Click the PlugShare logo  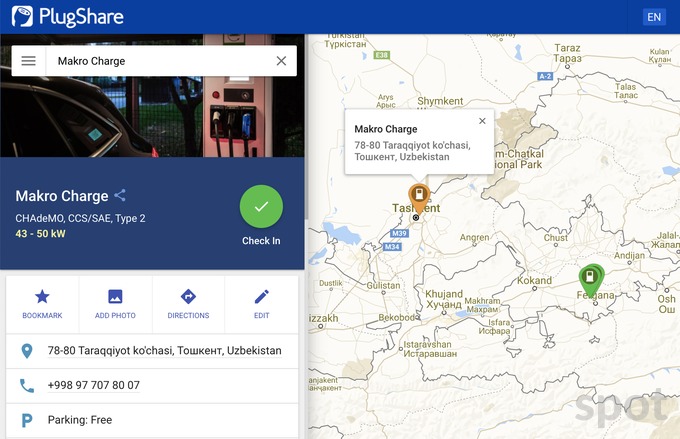pyautogui.click(x=51, y=16)
